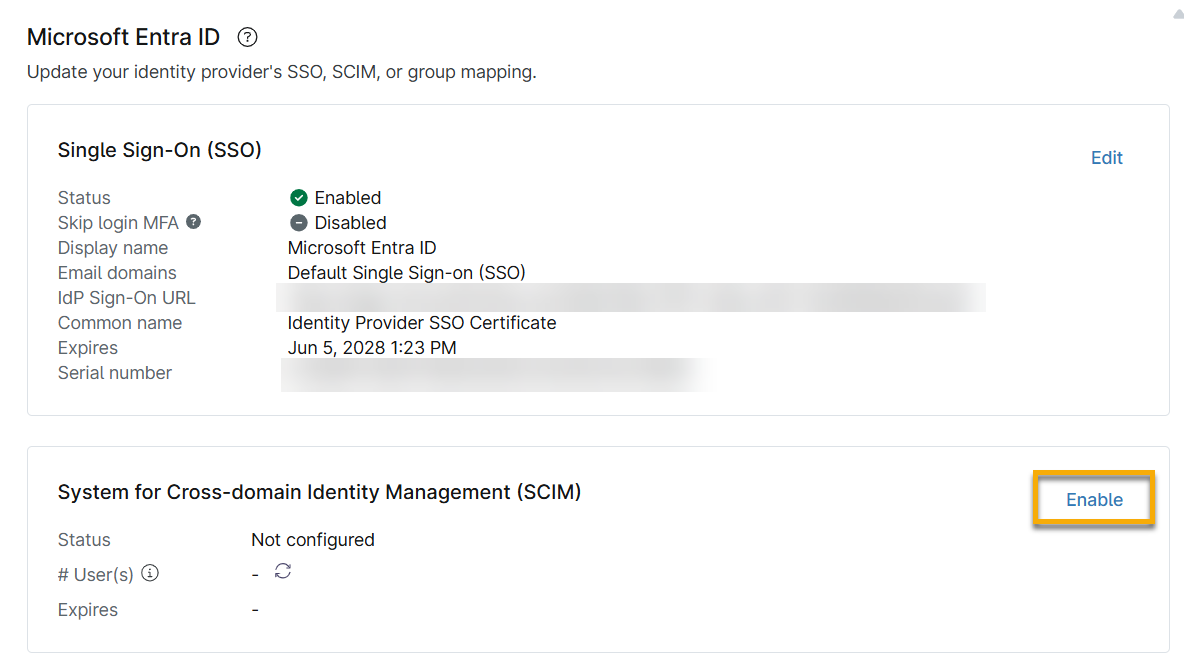Select the Not configured status text
Viewport: 1184px width, 656px height.
[x=312, y=539]
